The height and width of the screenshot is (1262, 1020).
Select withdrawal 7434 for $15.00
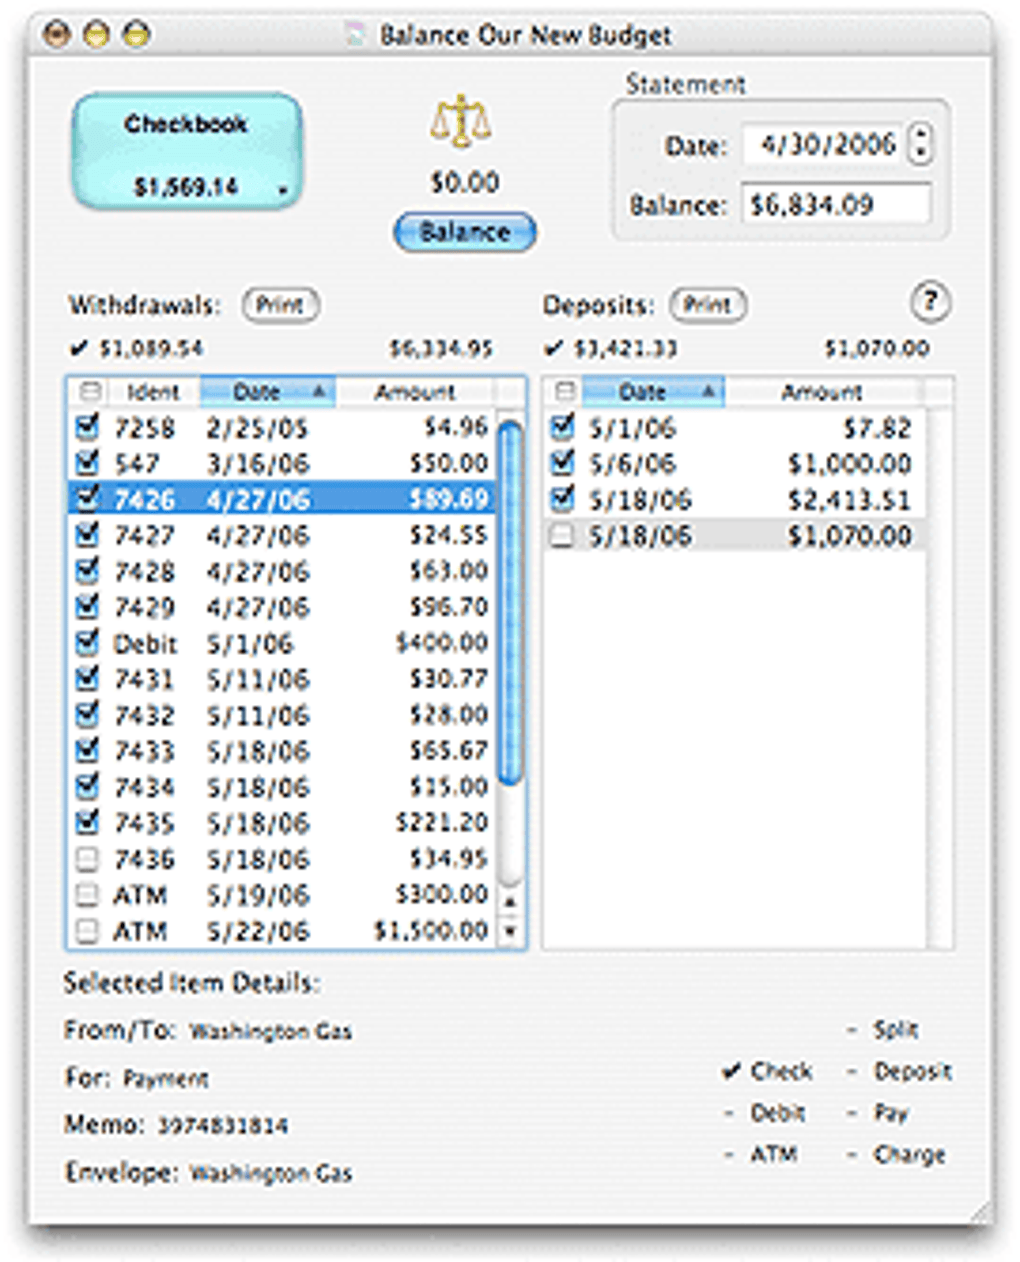(282, 787)
